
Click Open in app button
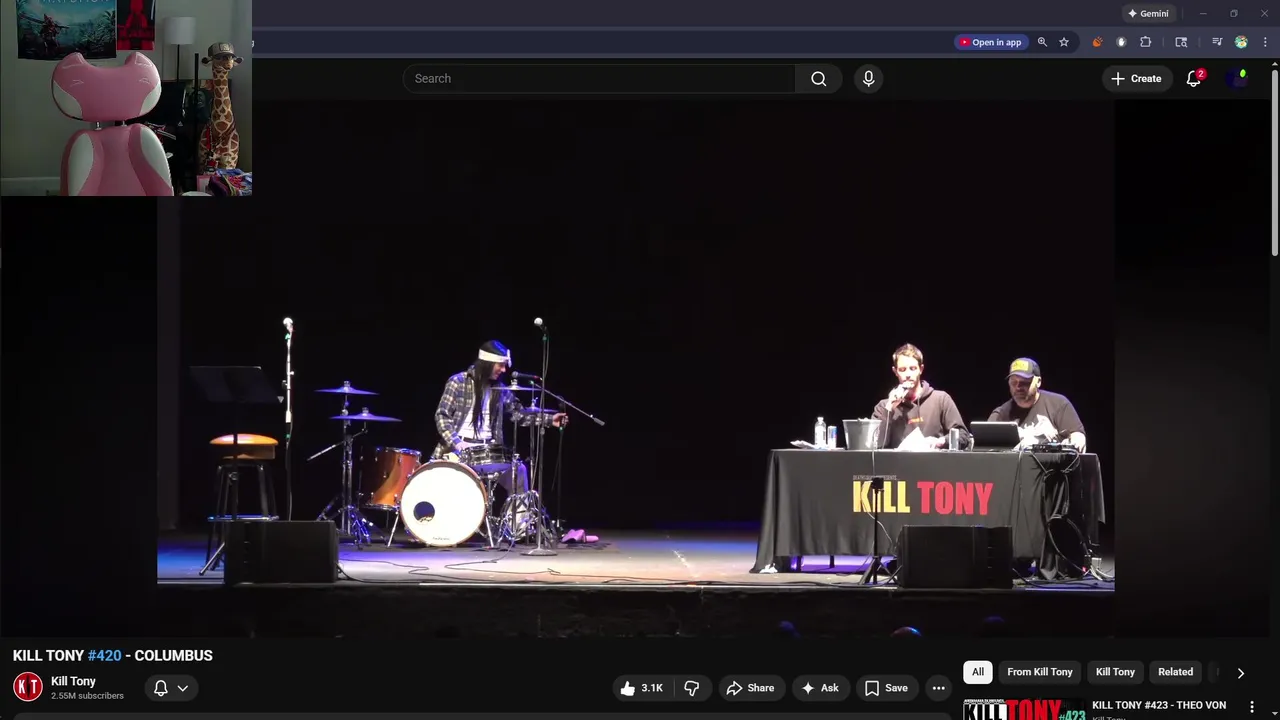991,42
